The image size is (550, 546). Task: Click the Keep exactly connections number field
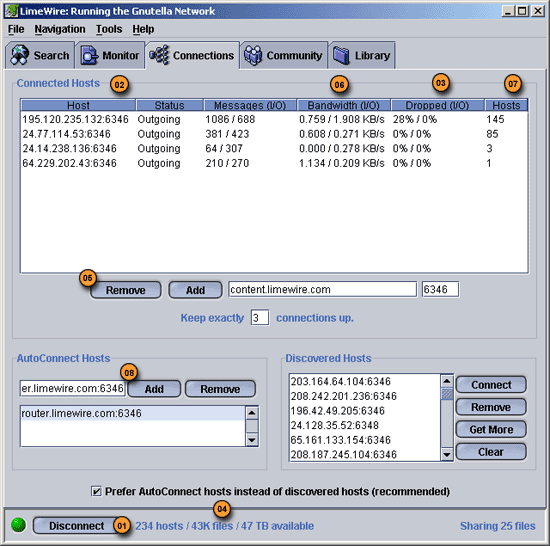click(x=260, y=318)
